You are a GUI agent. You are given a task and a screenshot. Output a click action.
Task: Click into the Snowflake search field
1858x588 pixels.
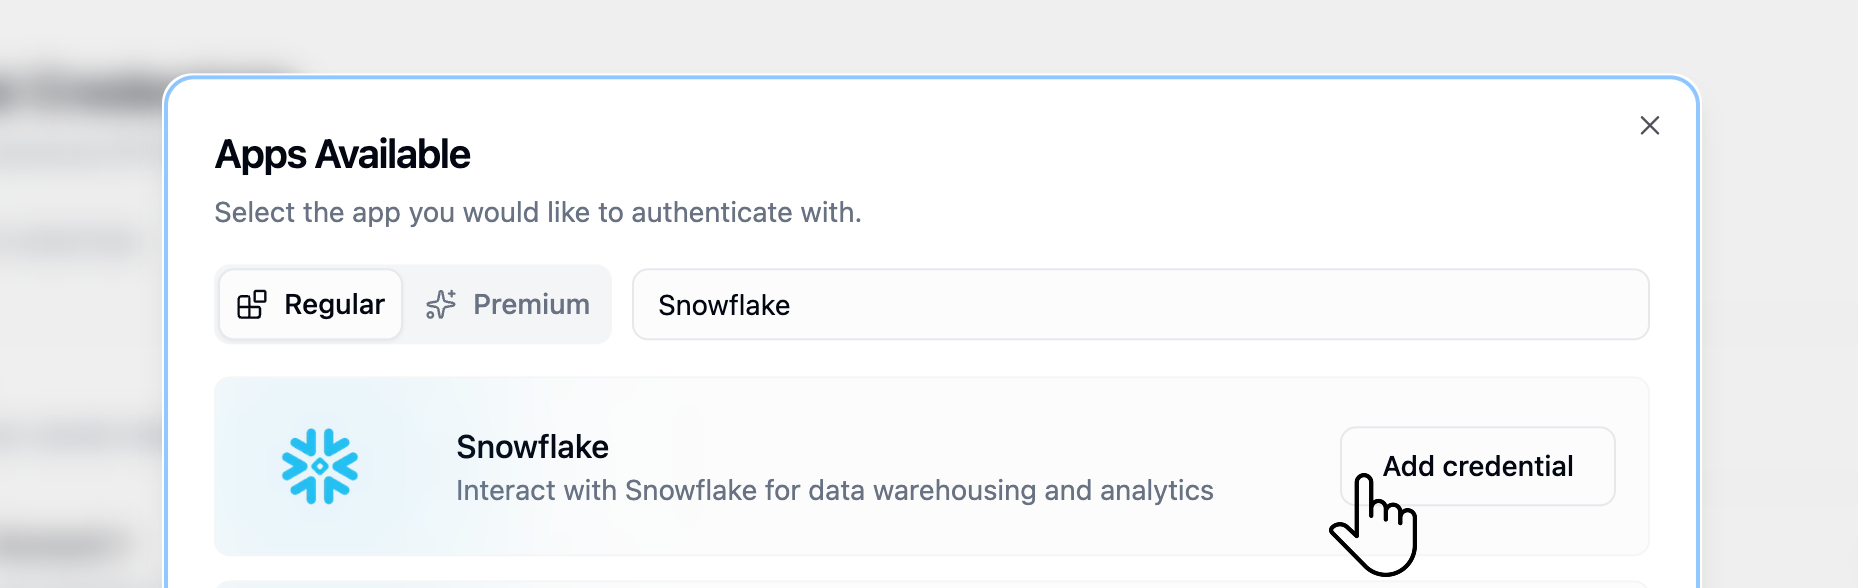[1140, 304]
